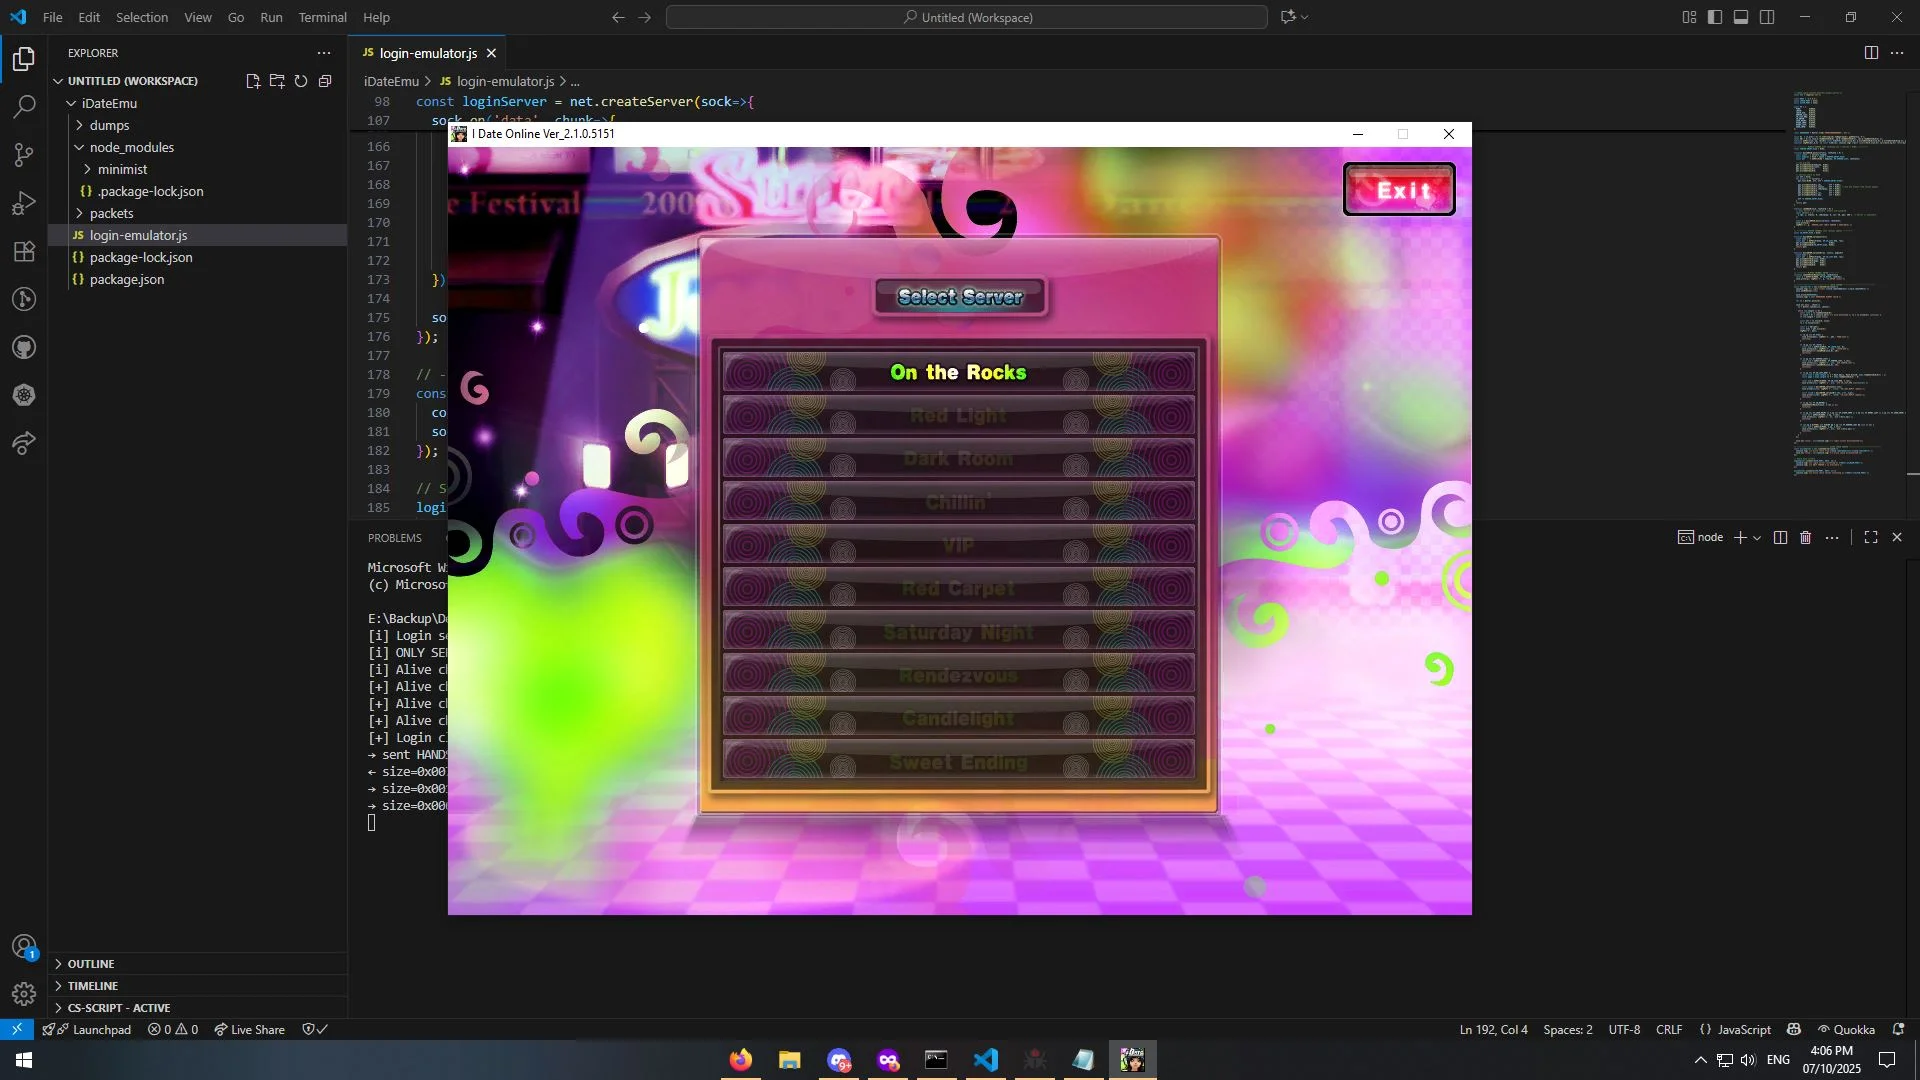Open the Live Share activity bar icon

pyautogui.click(x=24, y=443)
